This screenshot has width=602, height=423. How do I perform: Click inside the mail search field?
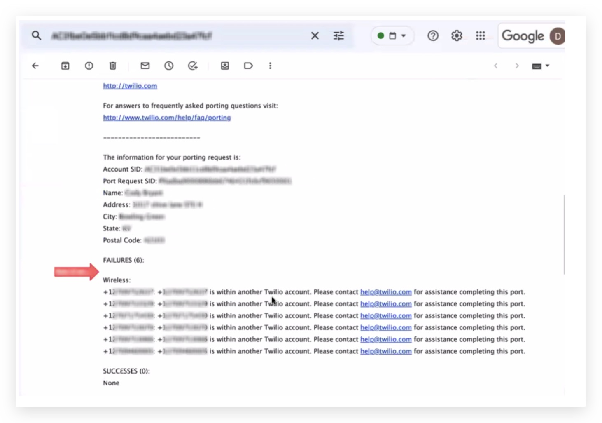tap(177, 36)
